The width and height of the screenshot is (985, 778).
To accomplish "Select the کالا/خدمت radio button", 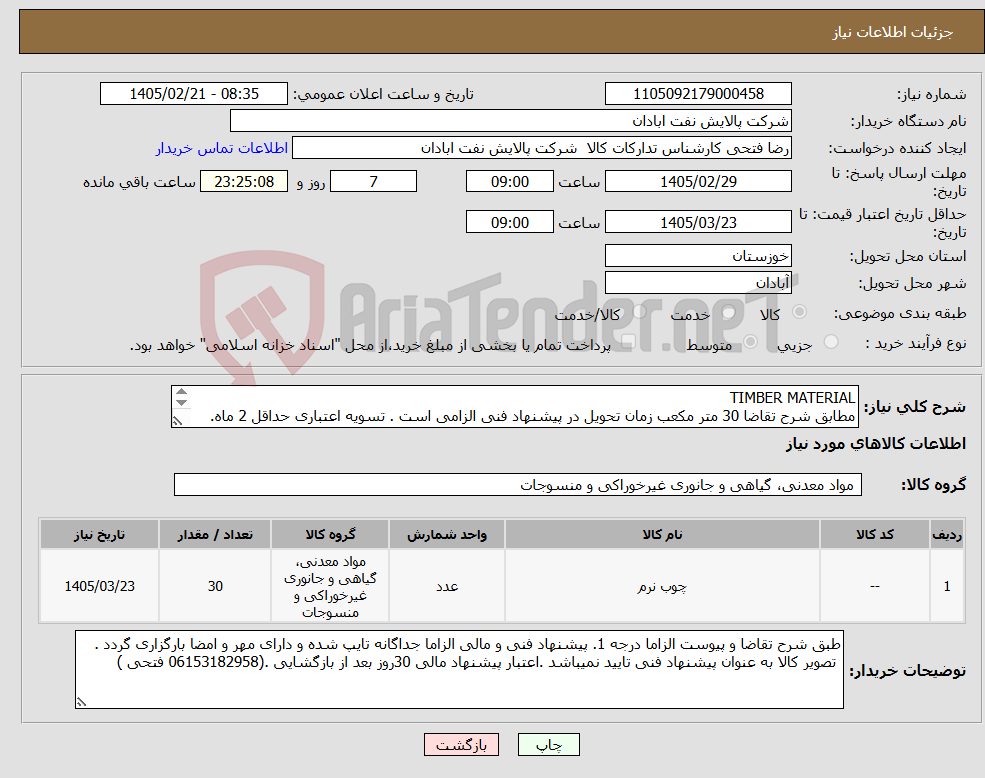I will 639,312.
